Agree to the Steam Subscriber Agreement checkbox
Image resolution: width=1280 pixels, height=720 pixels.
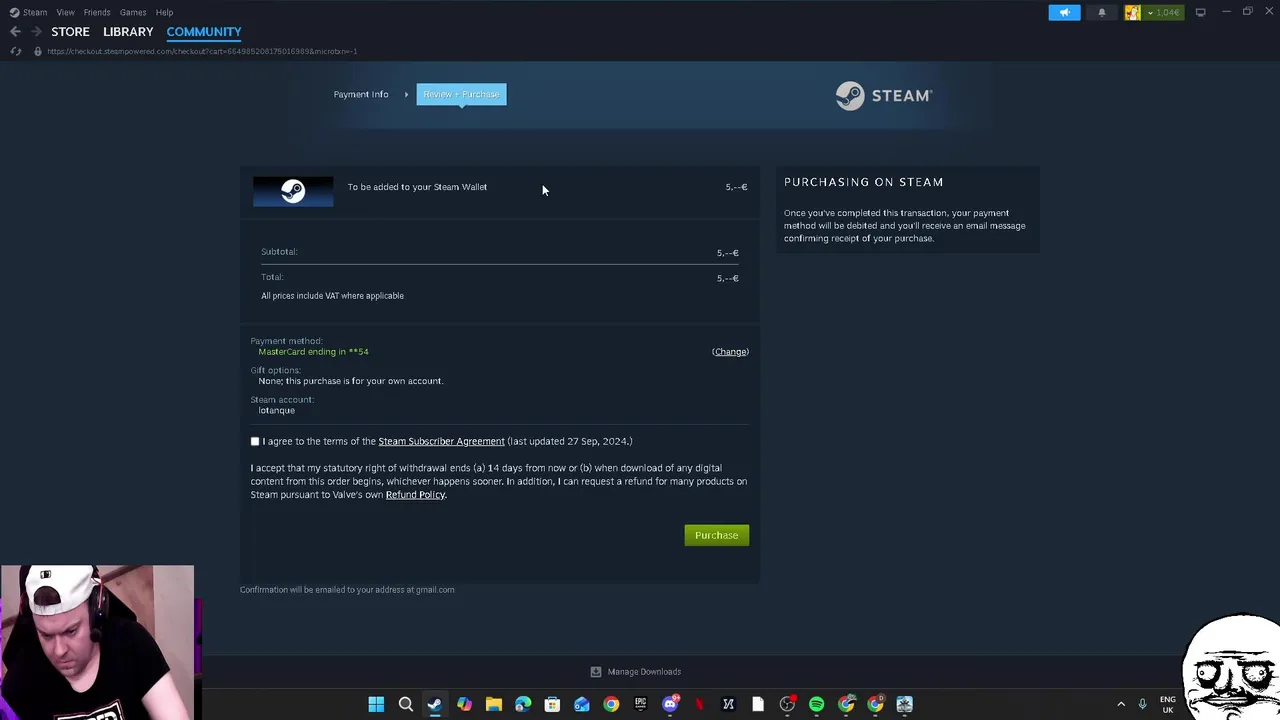click(x=255, y=441)
